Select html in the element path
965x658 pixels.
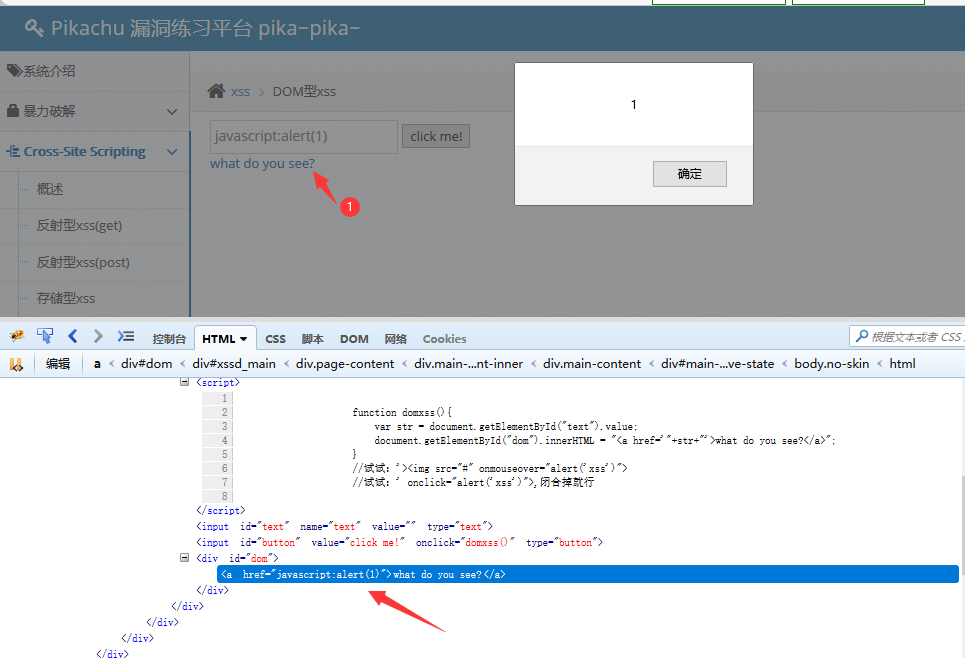click(x=902, y=364)
